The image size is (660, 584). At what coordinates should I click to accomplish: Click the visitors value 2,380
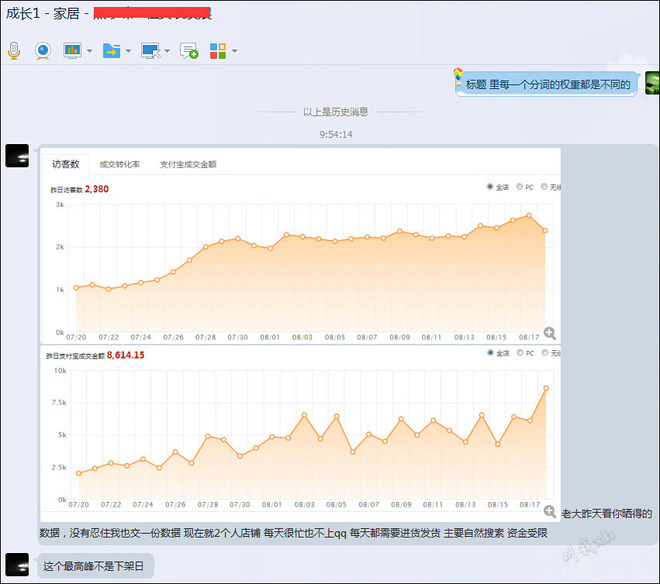tap(97, 189)
